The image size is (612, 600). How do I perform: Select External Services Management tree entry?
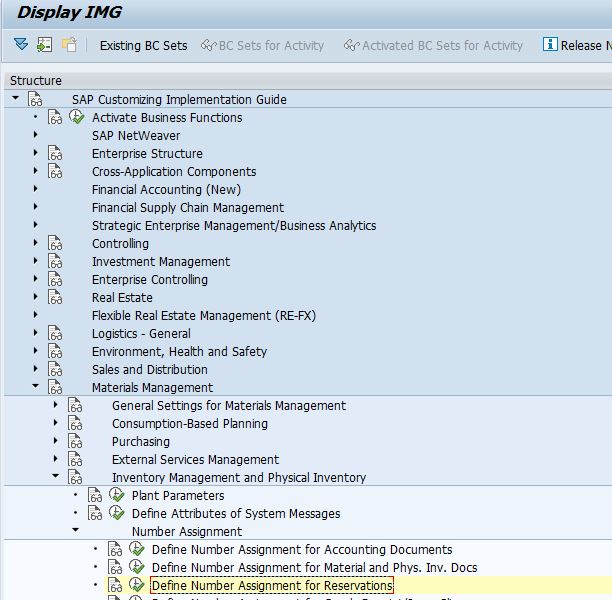196,459
